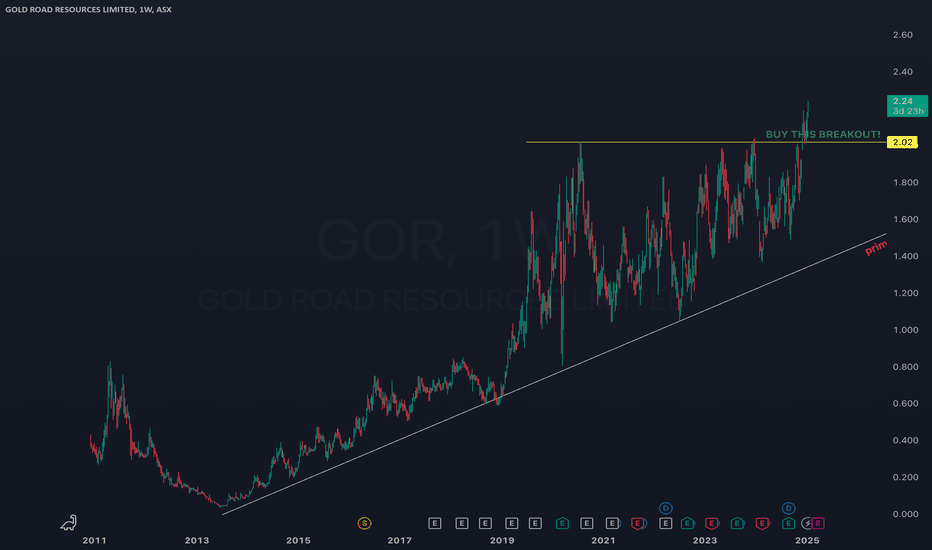
Task: Click the 1.200 price axis label
Action: [905, 293]
